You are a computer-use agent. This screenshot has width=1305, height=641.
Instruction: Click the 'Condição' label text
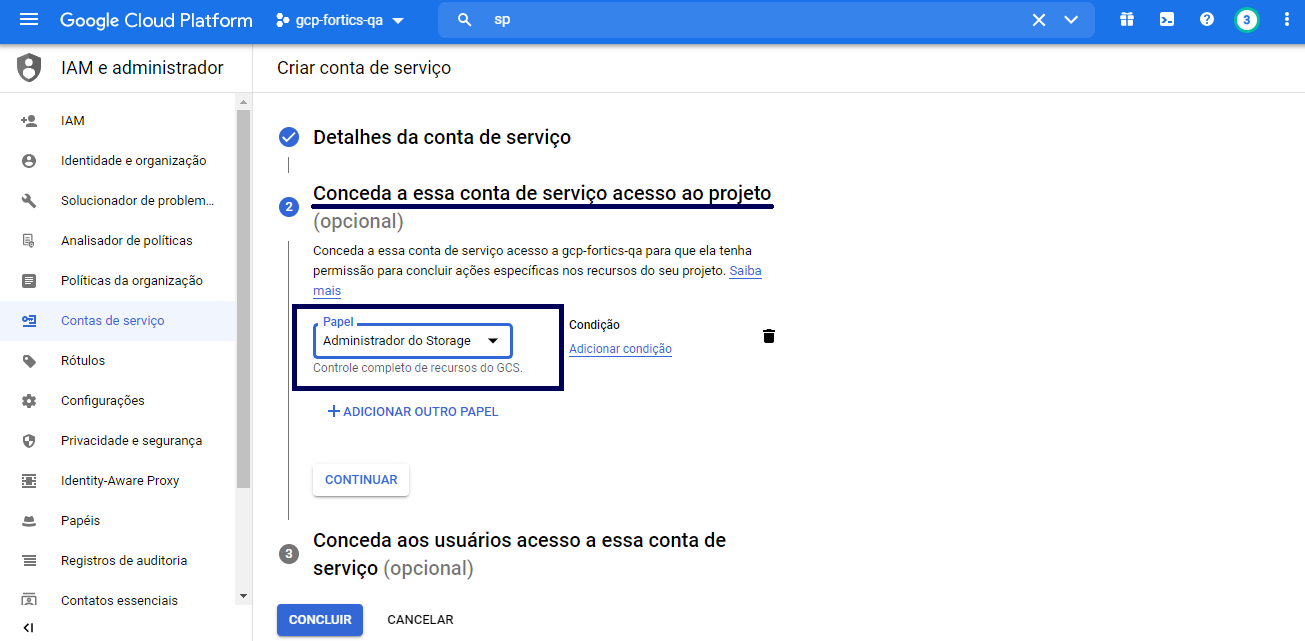click(x=594, y=325)
